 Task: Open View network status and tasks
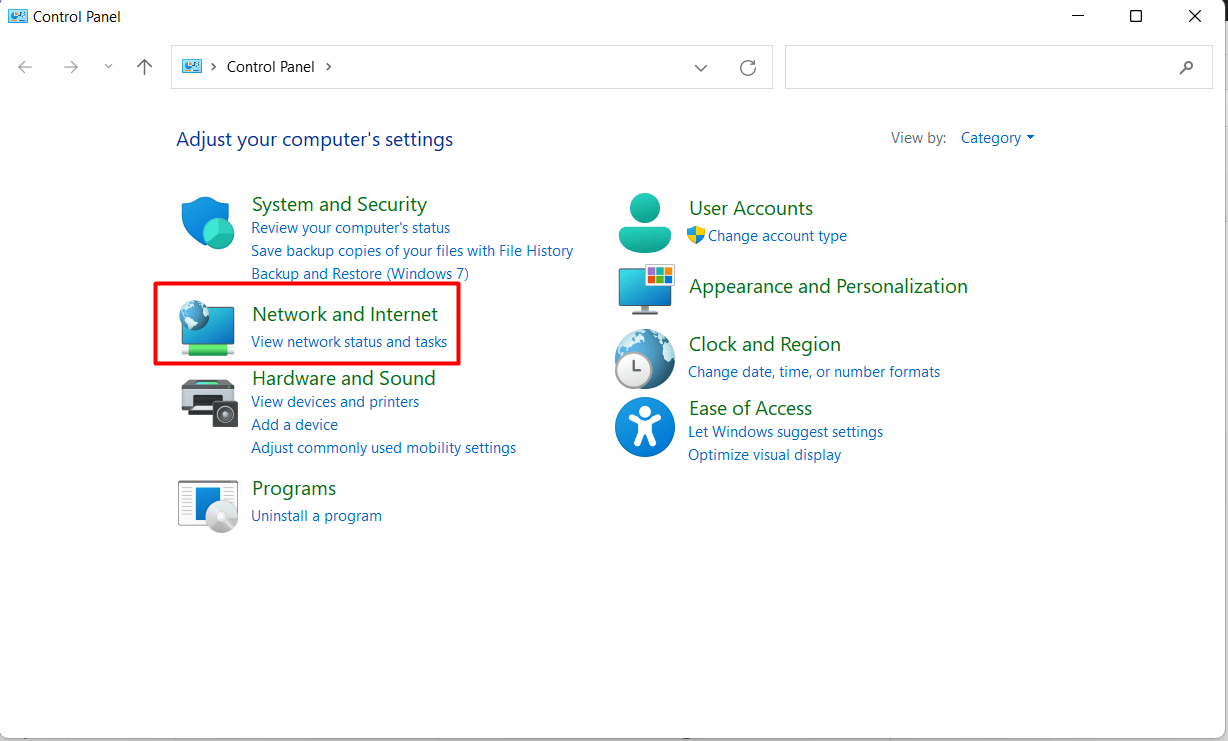coord(350,341)
